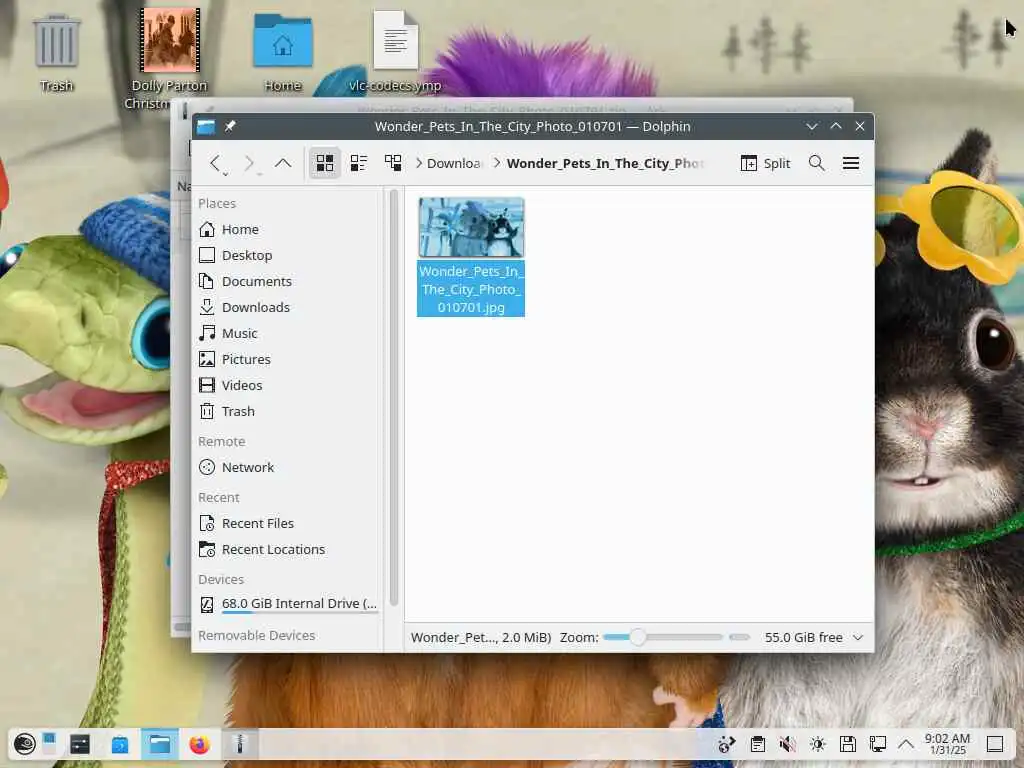This screenshot has width=1024, height=768.
Task: Open the brightness tray icon
Action: pos(818,744)
